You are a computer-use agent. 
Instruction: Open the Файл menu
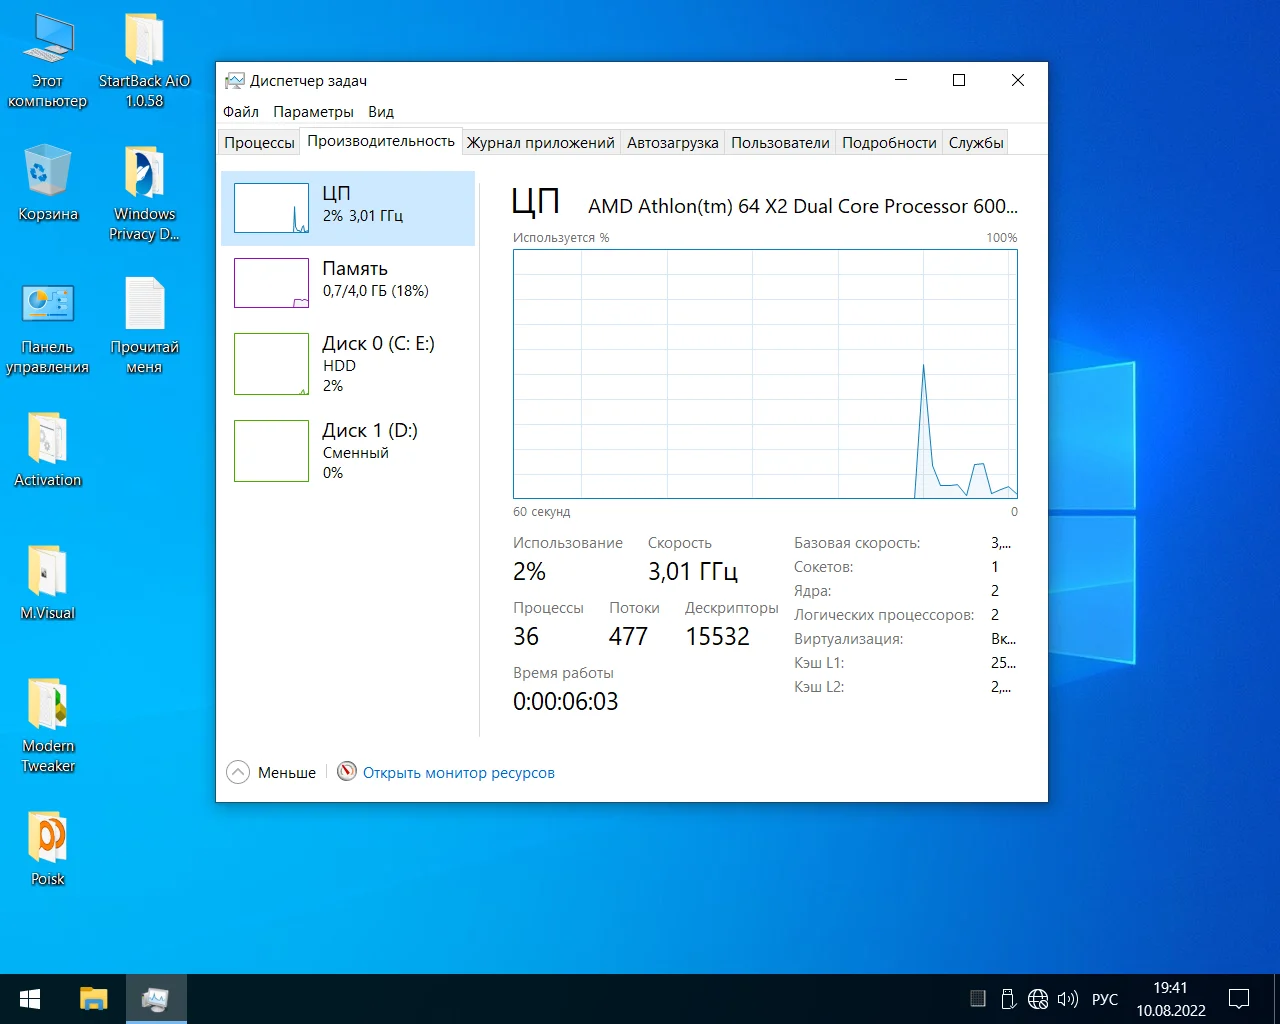[x=241, y=112]
